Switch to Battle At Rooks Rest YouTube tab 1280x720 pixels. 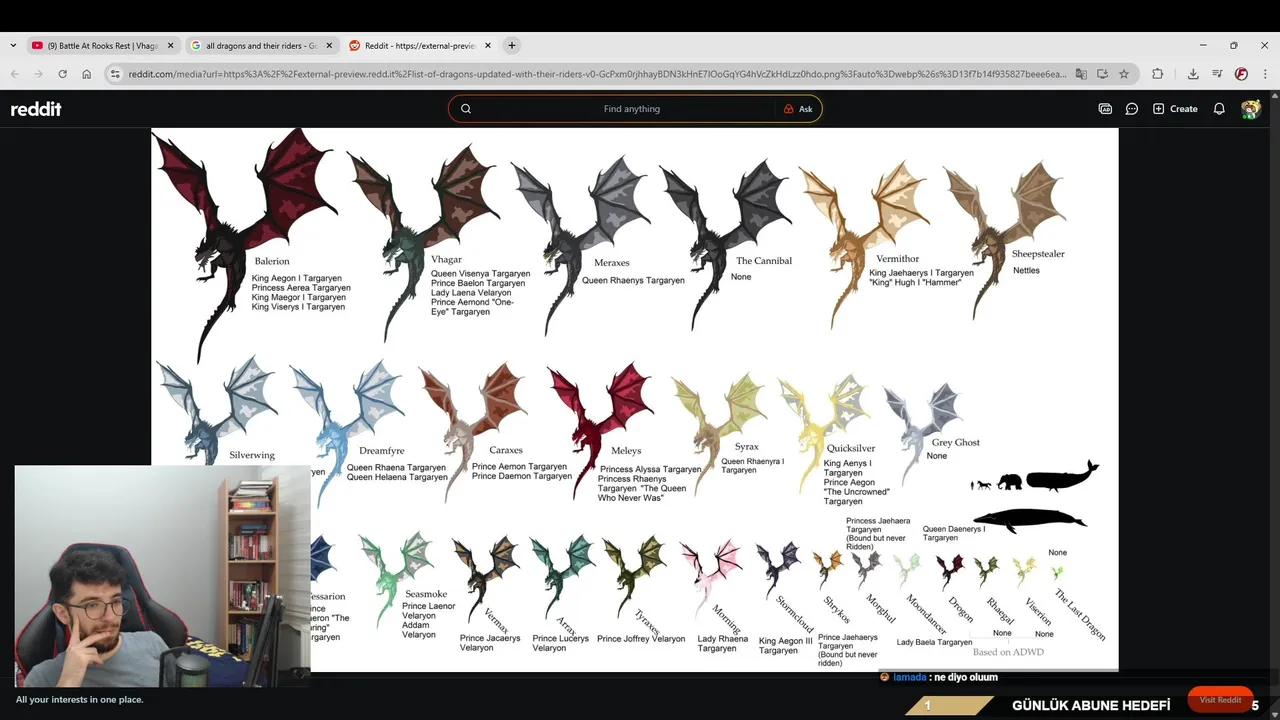click(103, 45)
